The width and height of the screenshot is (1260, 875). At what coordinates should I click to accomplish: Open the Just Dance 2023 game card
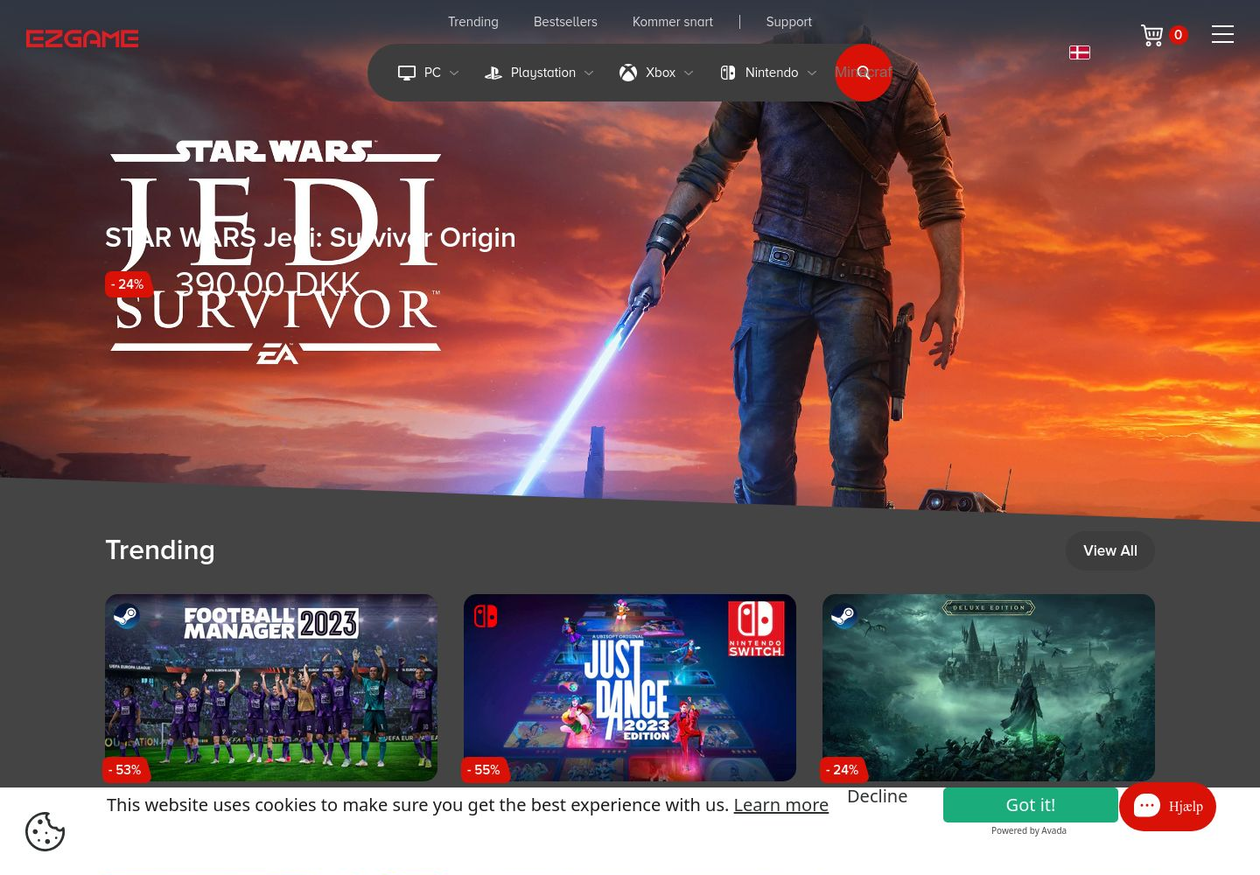[x=629, y=687]
